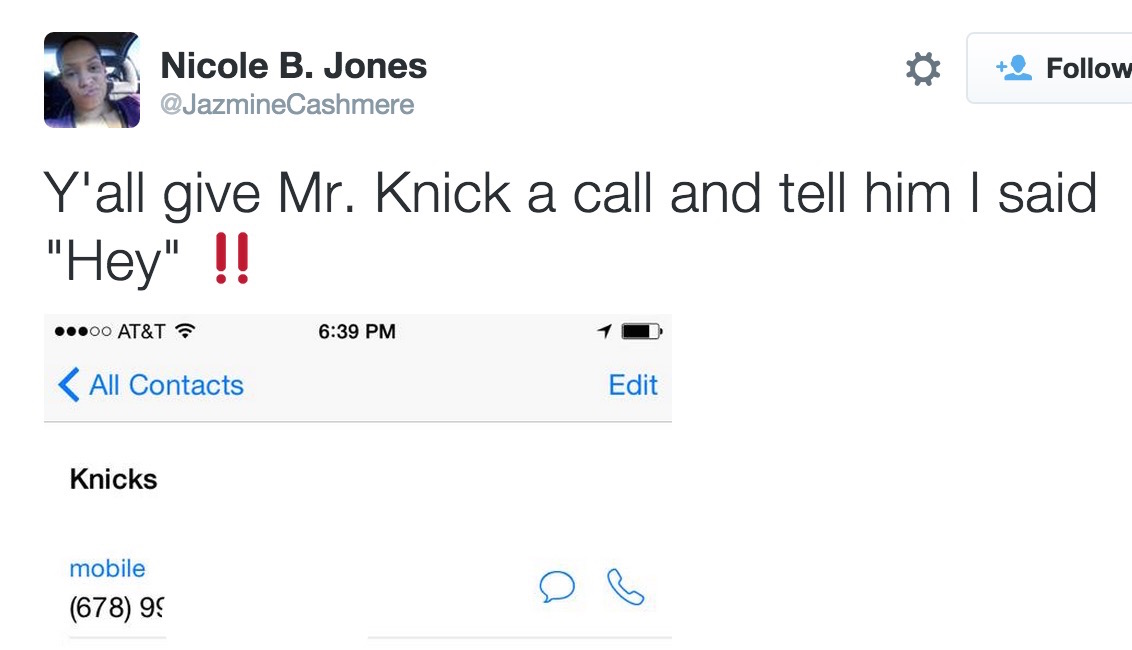Click the back chevron before All Contacts
The width and height of the screenshot is (1132, 650).
(x=68, y=385)
